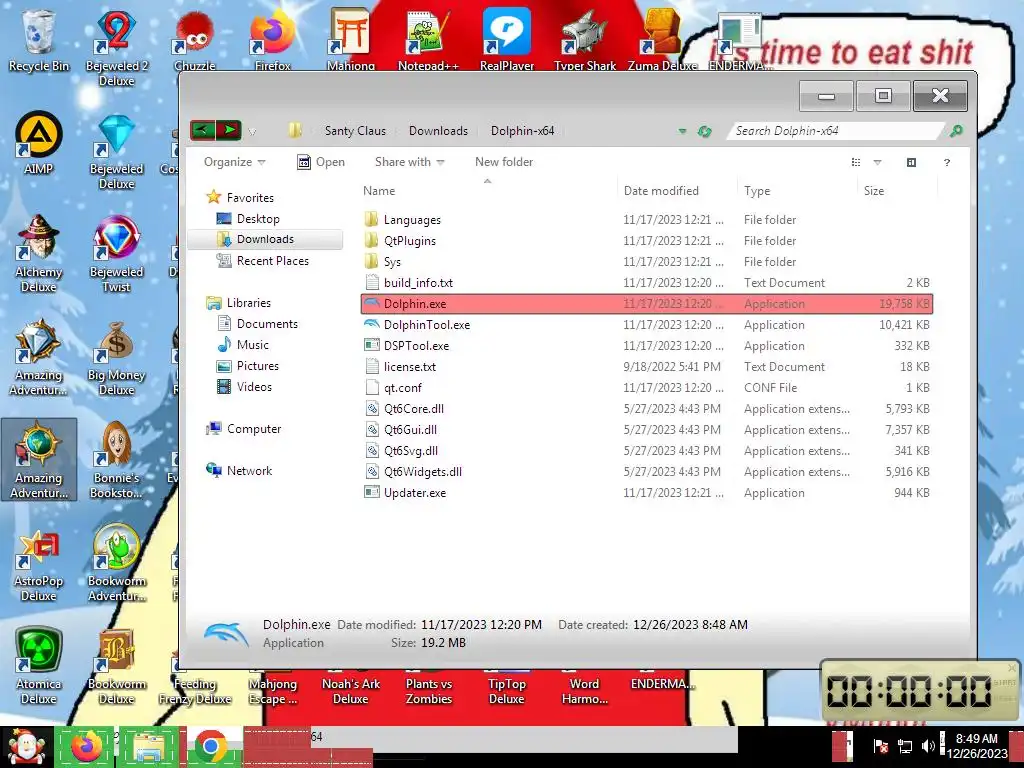Launch Notepad++ desktop shortcut
The image size is (1024, 768).
click(x=428, y=39)
